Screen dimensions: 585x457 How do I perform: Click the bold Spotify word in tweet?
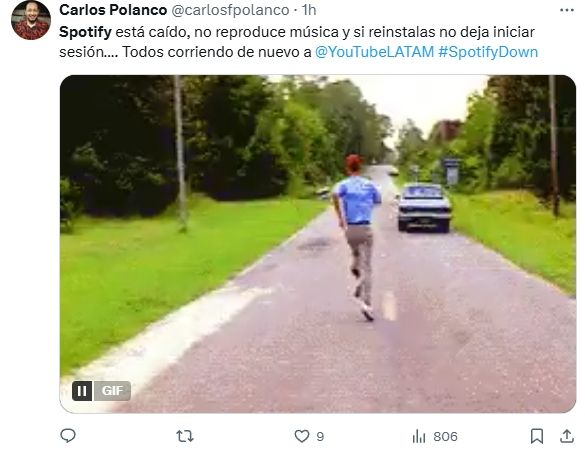pos(85,32)
